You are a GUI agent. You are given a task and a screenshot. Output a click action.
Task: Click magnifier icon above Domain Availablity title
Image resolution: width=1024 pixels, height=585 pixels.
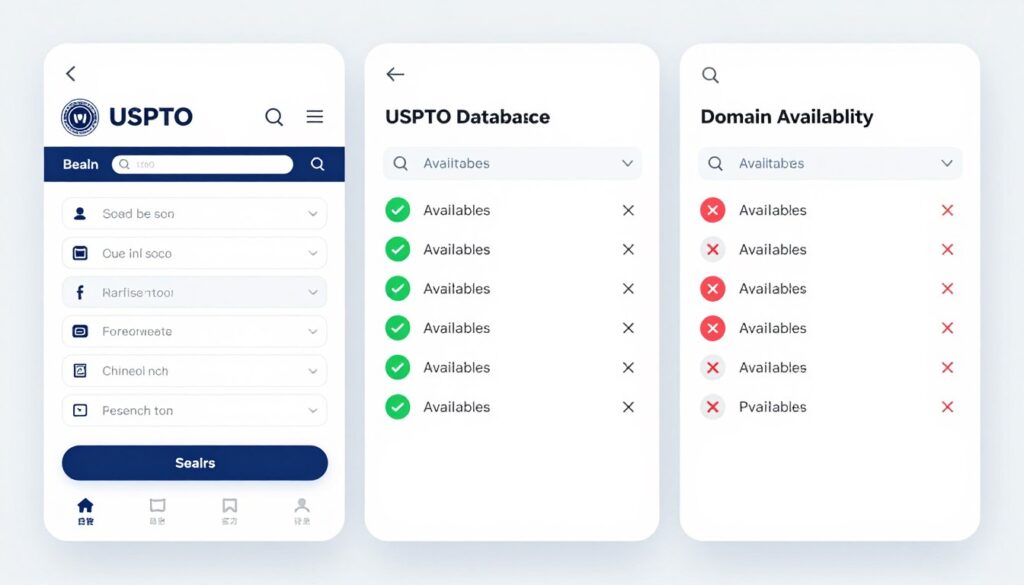[x=711, y=75]
